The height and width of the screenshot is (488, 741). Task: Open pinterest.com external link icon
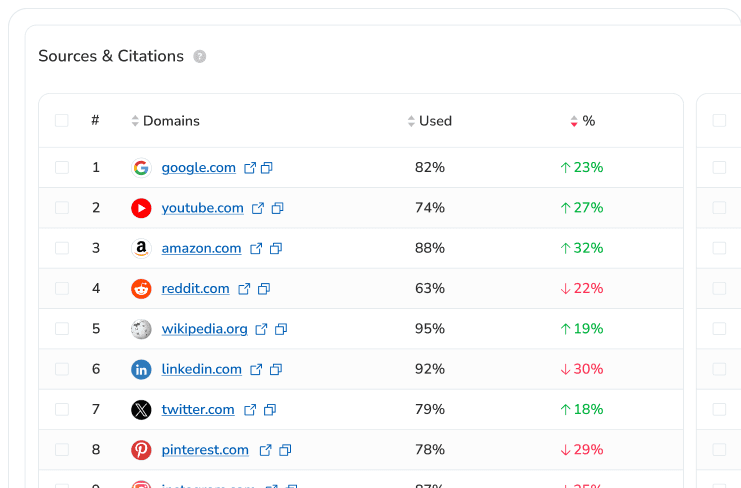[x=266, y=450]
